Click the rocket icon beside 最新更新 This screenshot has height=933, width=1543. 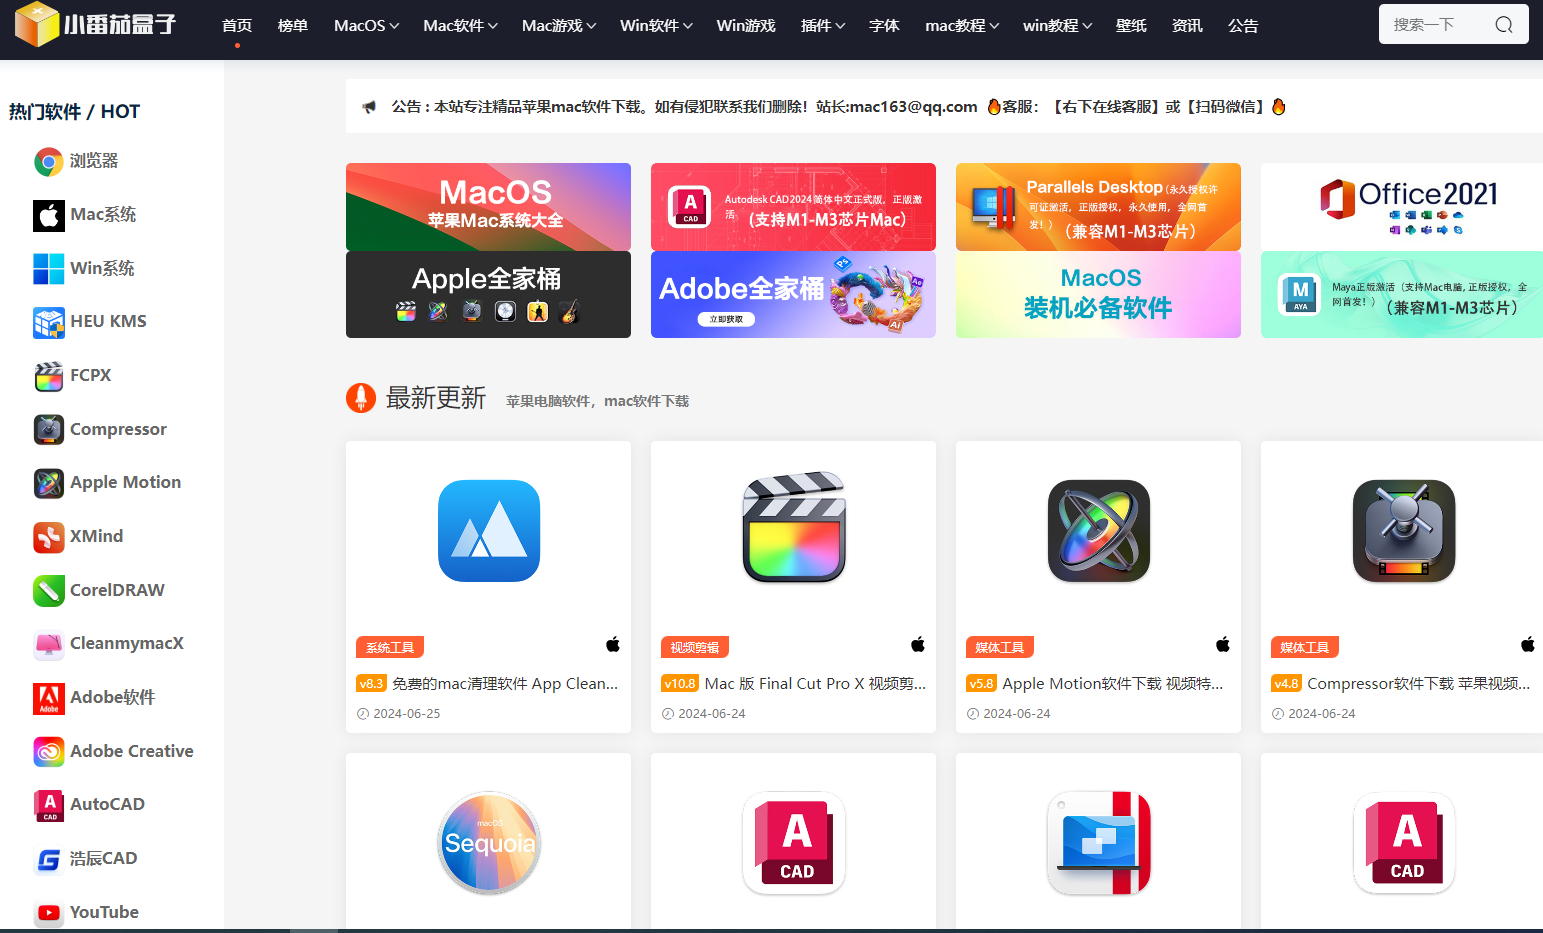pyautogui.click(x=361, y=398)
